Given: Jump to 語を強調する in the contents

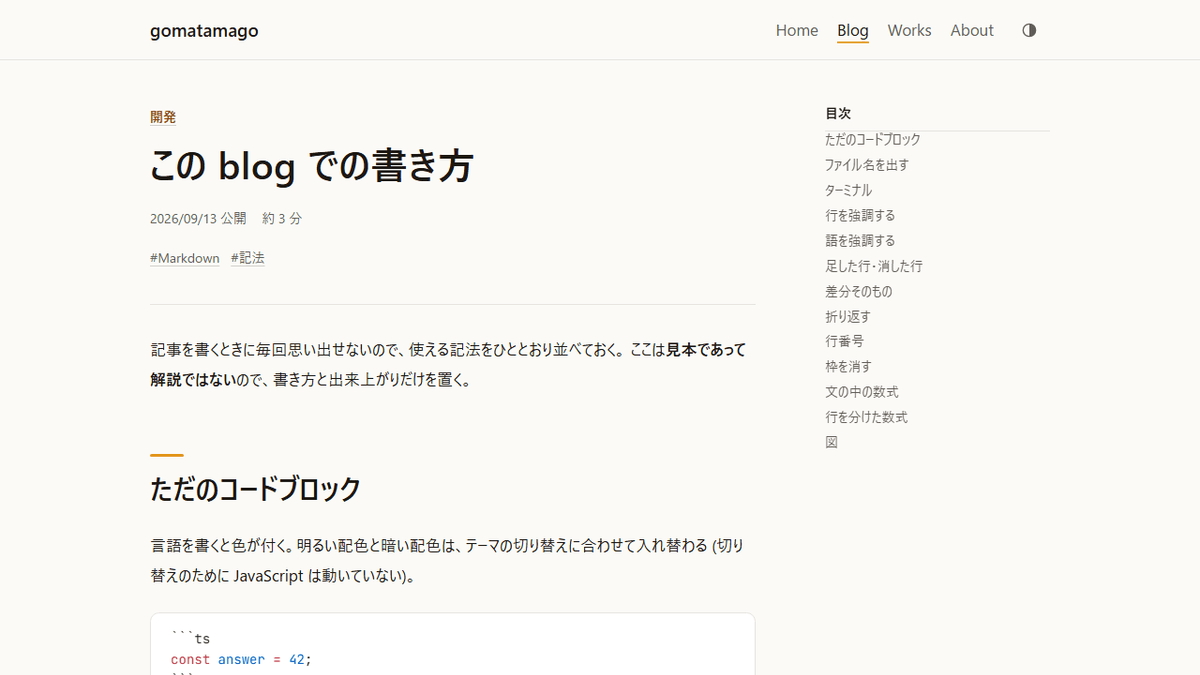Looking at the screenshot, I should coord(860,241).
